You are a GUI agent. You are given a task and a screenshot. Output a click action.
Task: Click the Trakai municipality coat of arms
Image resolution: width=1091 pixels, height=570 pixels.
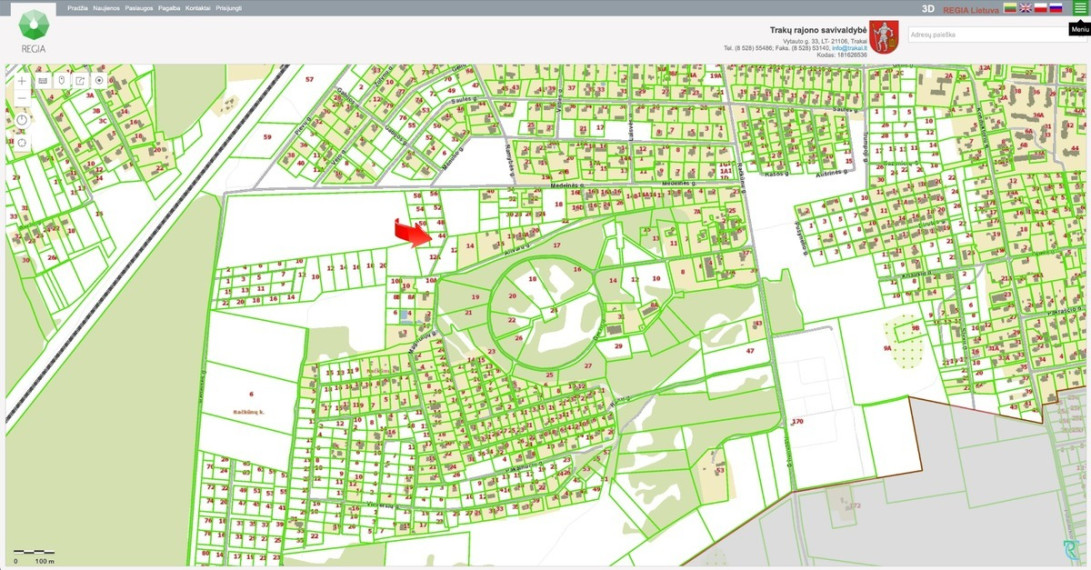[x=884, y=37]
